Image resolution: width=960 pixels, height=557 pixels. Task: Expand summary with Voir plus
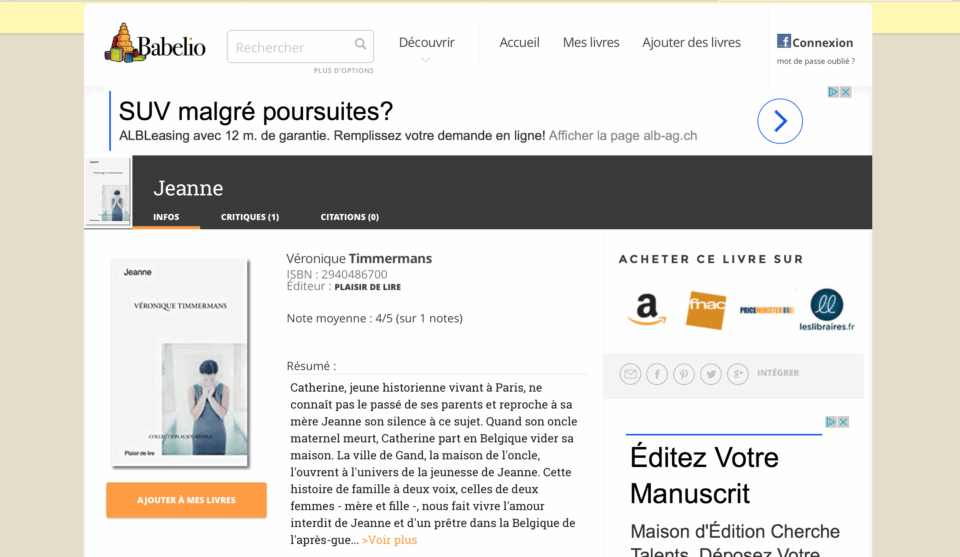tap(389, 540)
